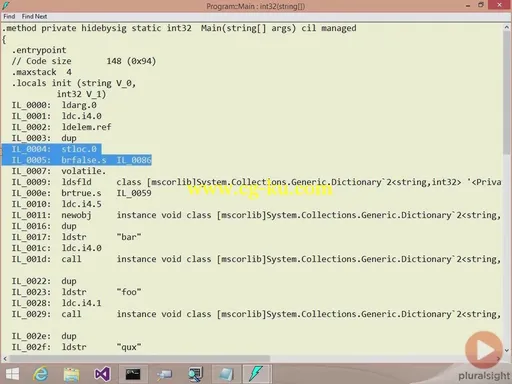Click the 'IL_0002: ldelem.ref' line
The image size is (512, 384).
(x=61, y=127)
